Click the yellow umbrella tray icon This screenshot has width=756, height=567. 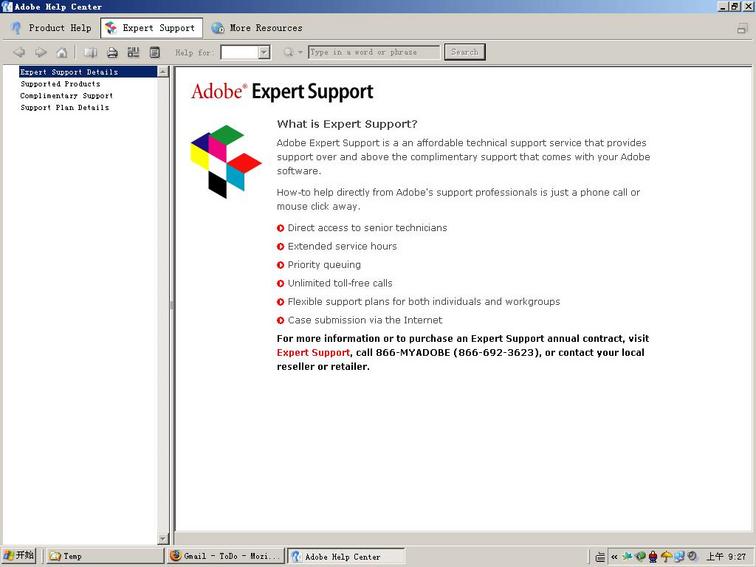click(x=666, y=556)
